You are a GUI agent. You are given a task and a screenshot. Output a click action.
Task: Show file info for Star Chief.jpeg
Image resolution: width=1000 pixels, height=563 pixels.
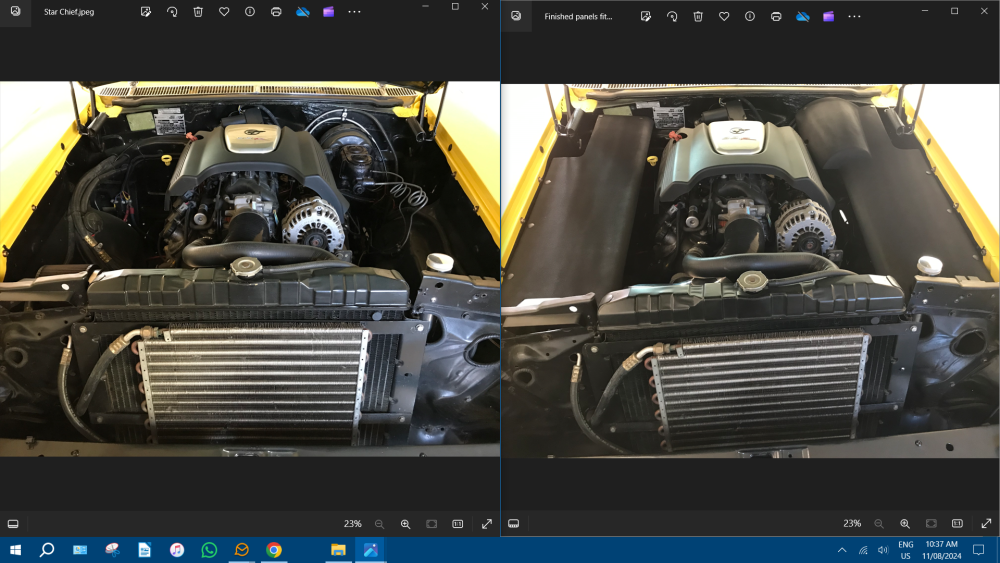pyautogui.click(x=250, y=11)
